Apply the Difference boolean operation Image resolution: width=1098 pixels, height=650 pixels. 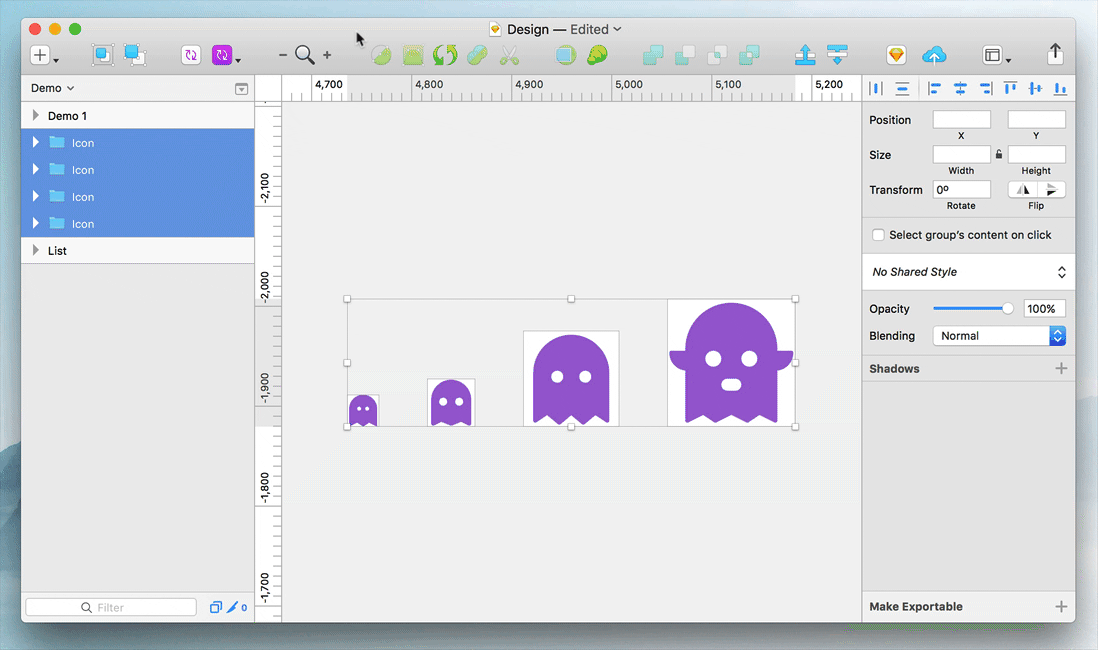[749, 55]
